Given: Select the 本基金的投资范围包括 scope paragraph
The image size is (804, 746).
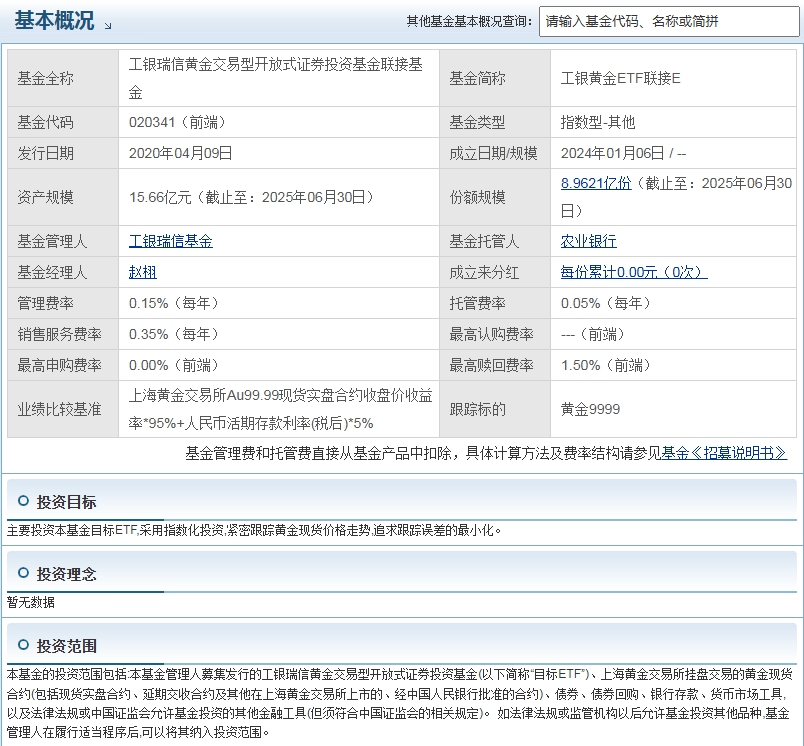Looking at the screenshot, I should click(x=400, y=703).
